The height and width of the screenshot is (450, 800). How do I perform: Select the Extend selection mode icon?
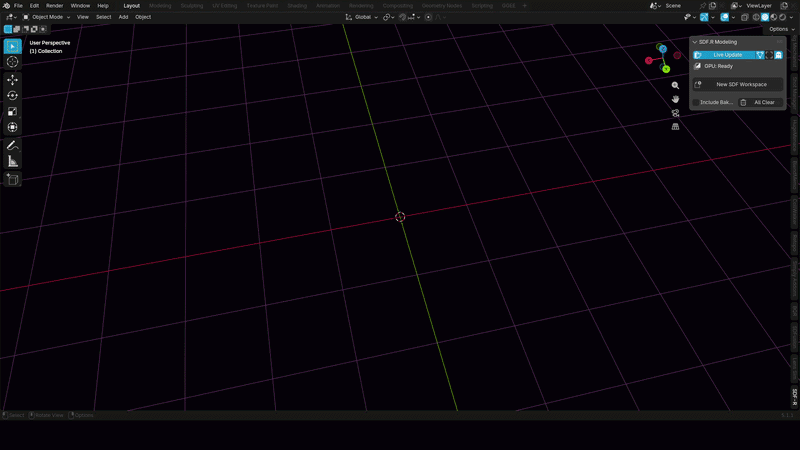pos(16,29)
